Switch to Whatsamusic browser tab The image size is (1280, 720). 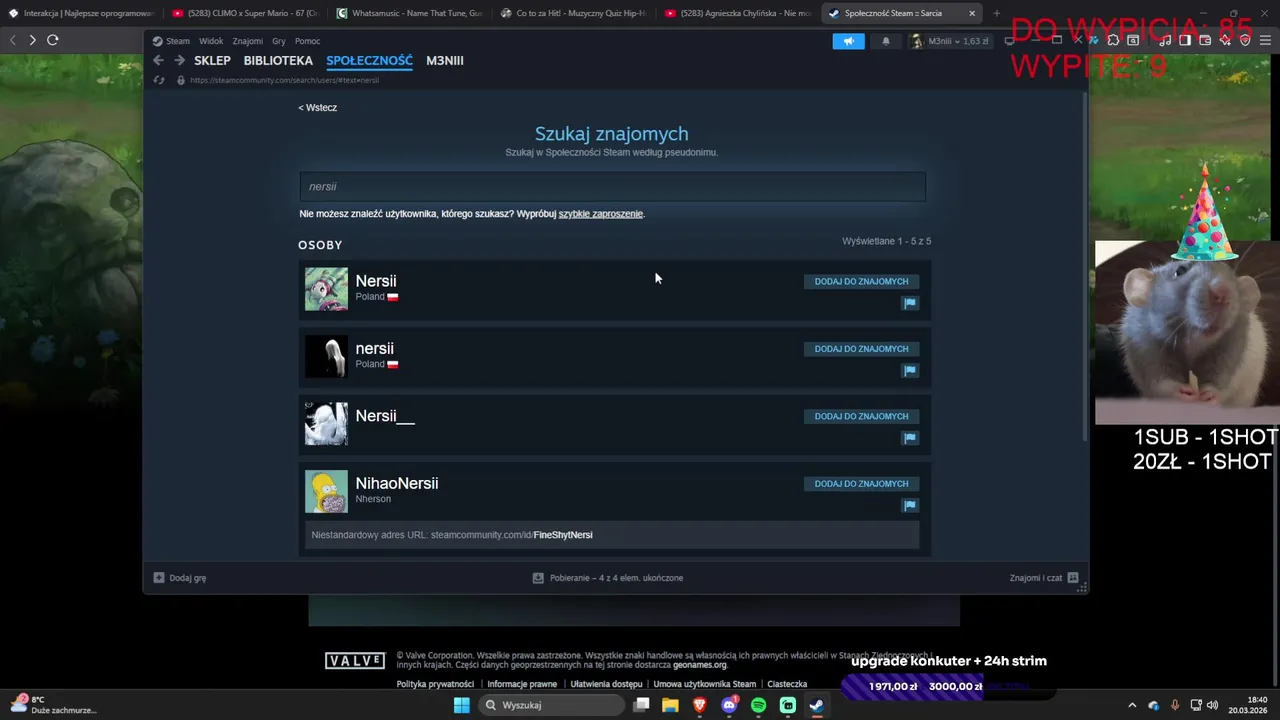pyautogui.click(x=407, y=13)
